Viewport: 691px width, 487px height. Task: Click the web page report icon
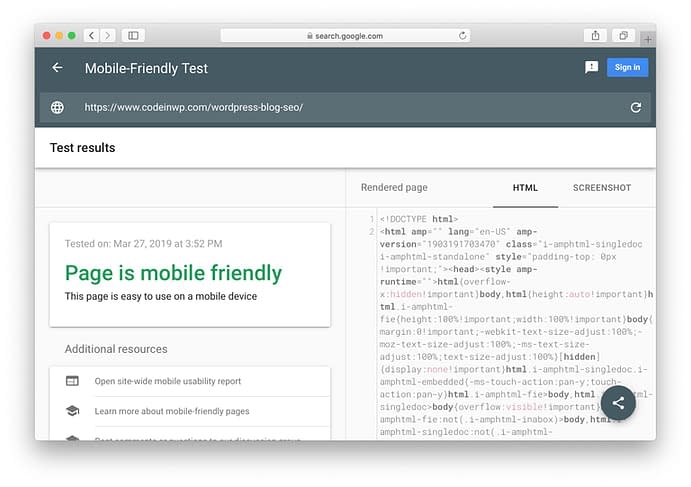pyautogui.click(x=72, y=381)
